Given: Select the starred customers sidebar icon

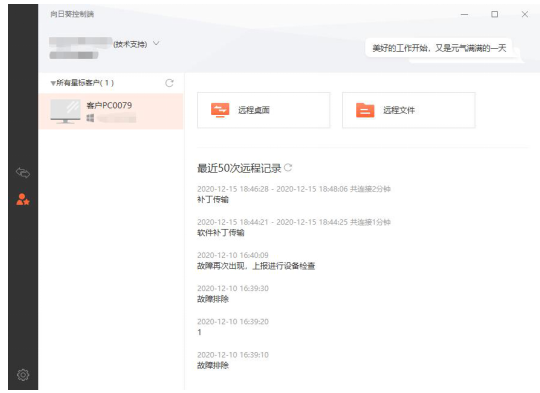Looking at the screenshot, I should [23, 199].
